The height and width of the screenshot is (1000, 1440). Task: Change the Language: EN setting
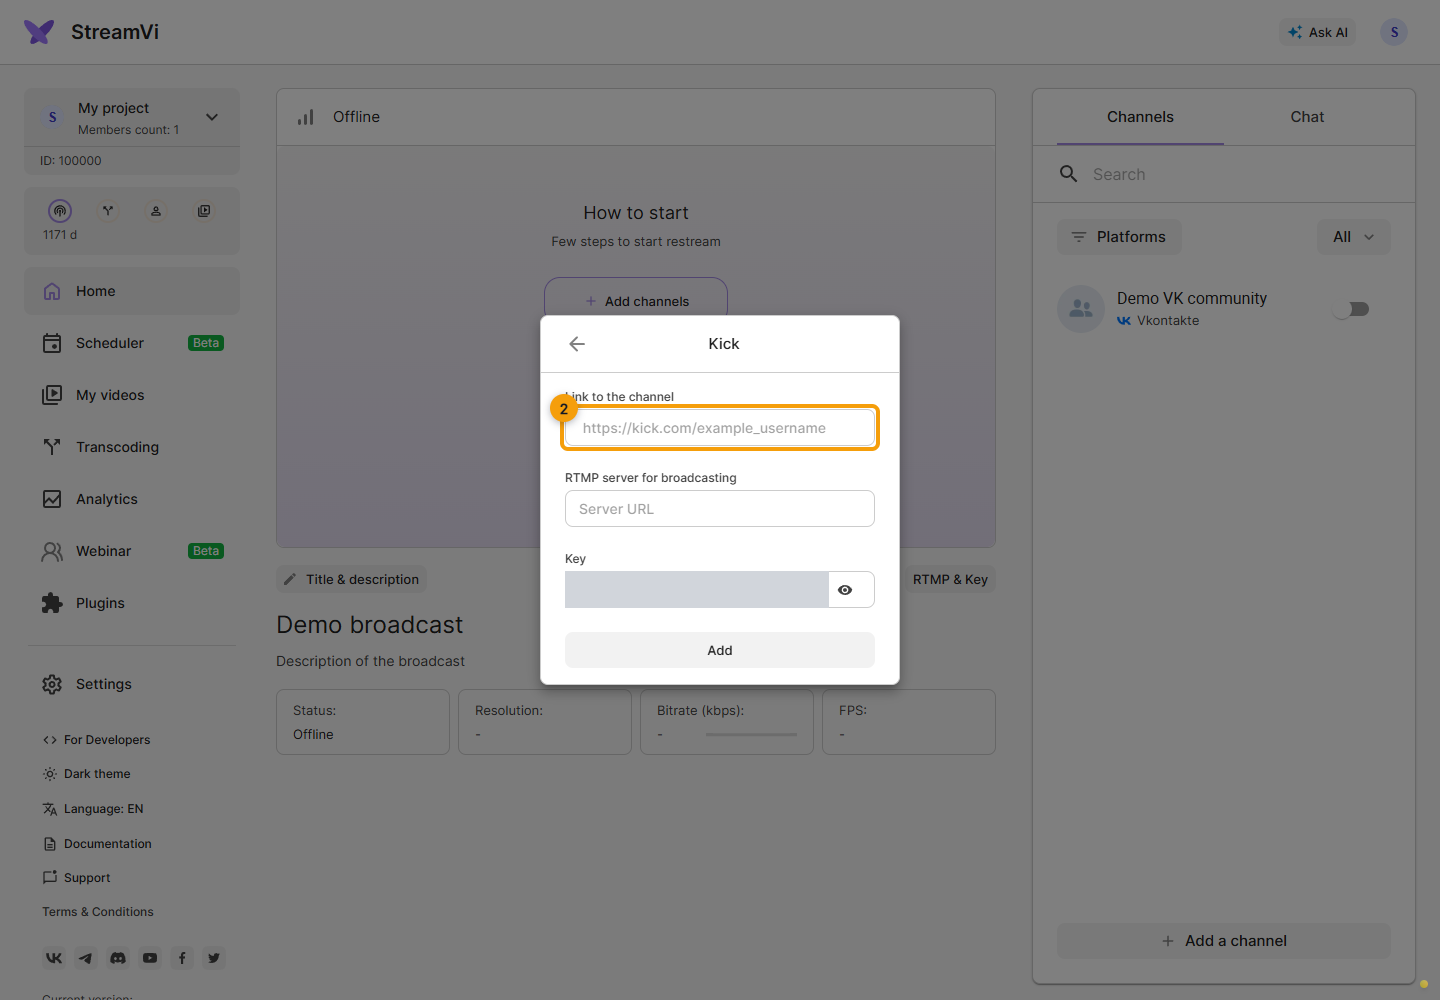tap(93, 809)
